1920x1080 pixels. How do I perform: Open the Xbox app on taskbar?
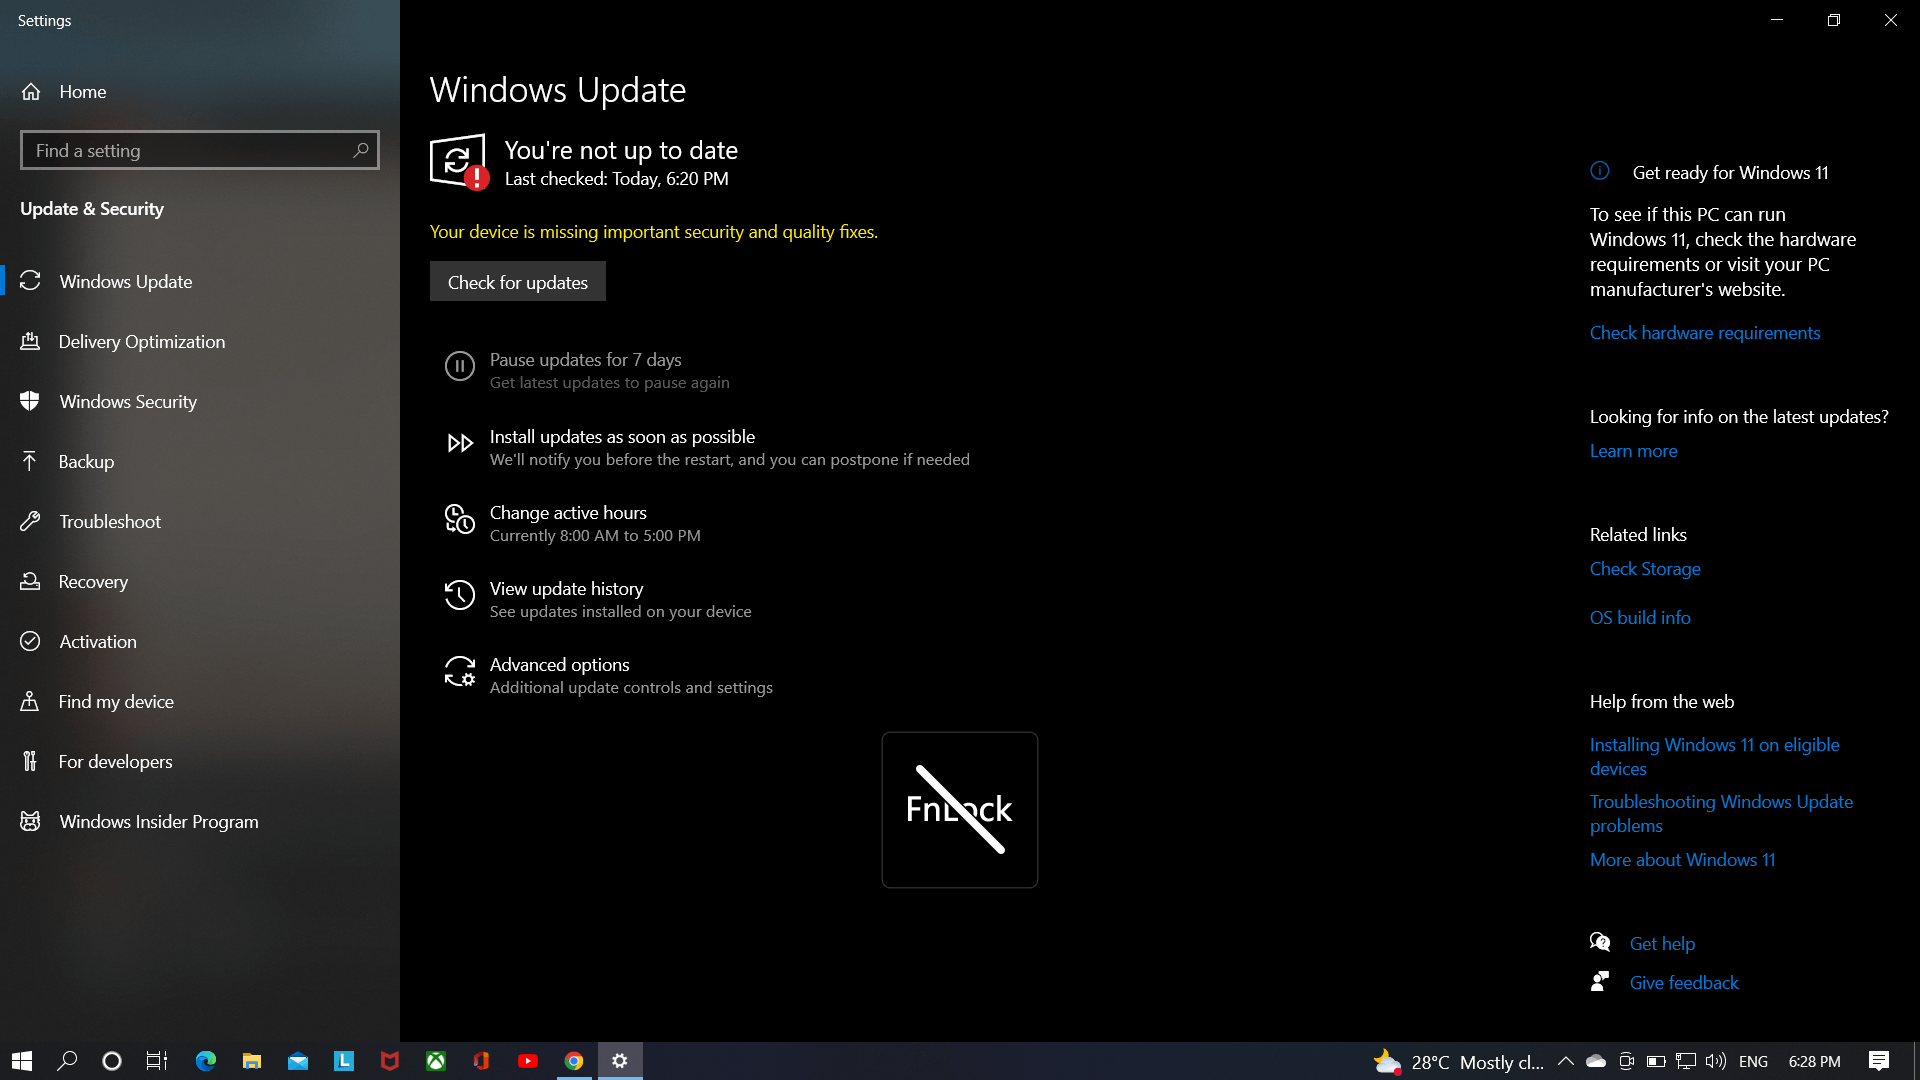click(436, 1061)
